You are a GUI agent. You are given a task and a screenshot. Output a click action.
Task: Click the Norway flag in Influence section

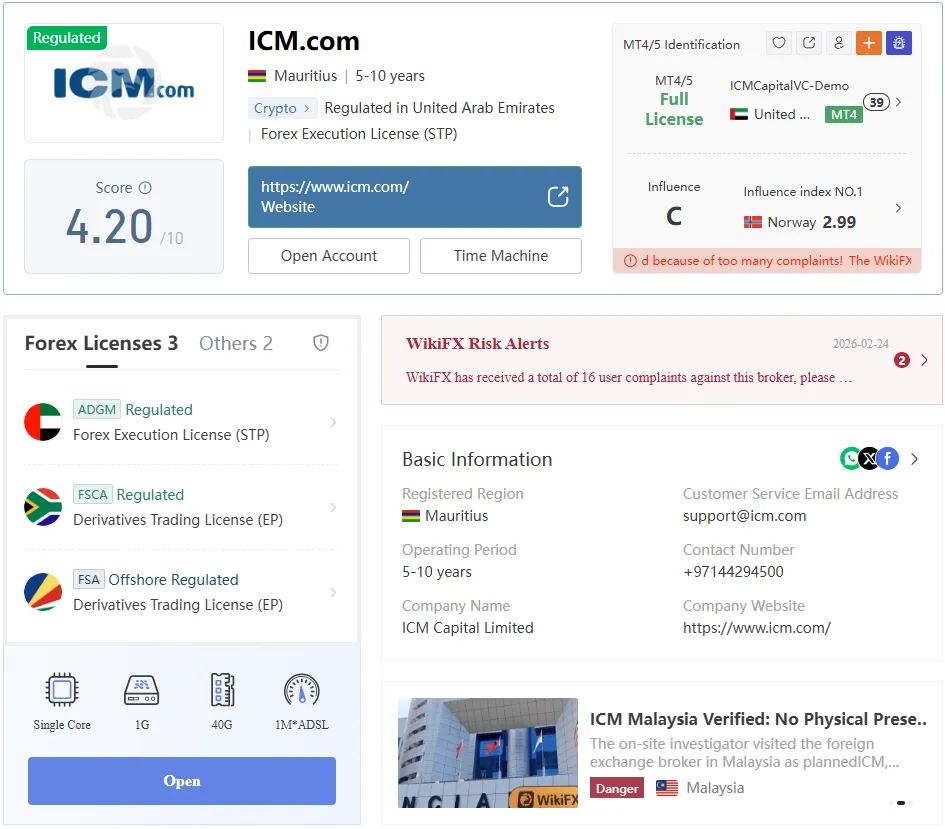point(753,222)
